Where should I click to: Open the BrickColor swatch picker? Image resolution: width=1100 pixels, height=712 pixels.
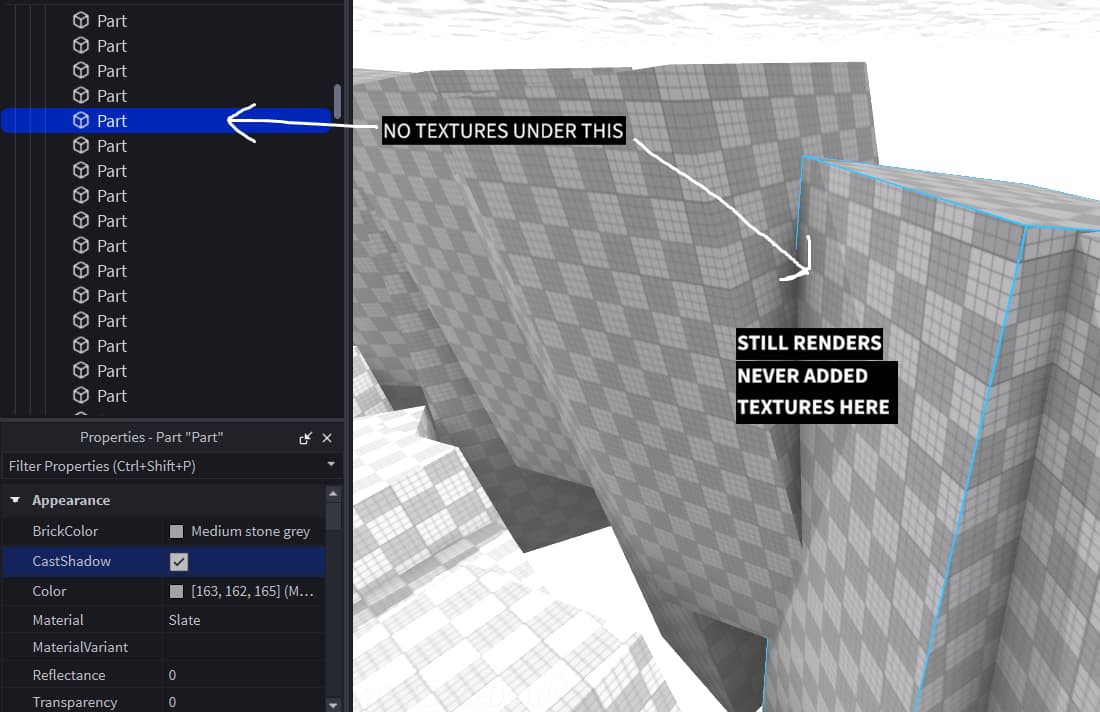(x=176, y=531)
